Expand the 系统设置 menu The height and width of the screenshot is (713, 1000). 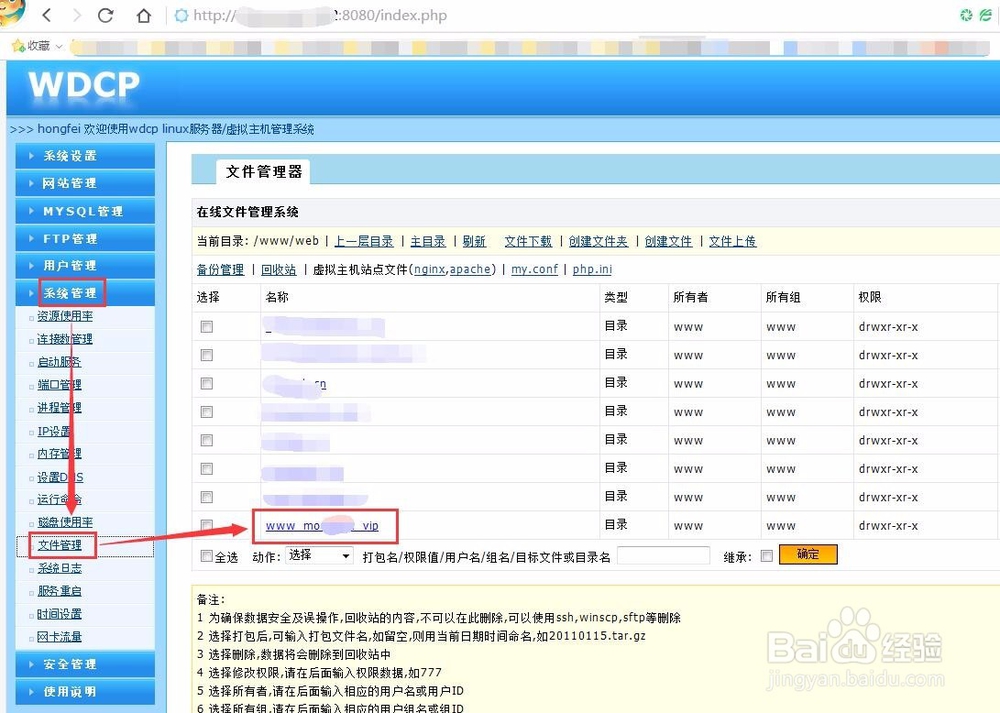[x=85, y=156]
